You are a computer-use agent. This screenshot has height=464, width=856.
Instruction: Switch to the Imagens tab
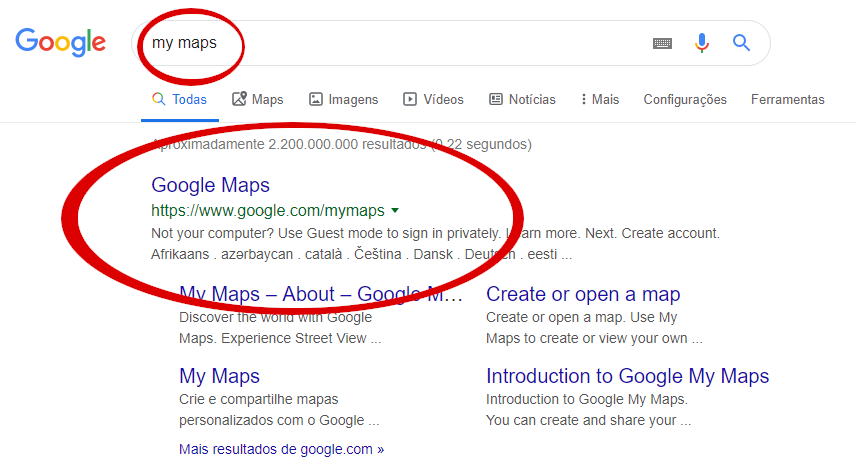pos(343,99)
